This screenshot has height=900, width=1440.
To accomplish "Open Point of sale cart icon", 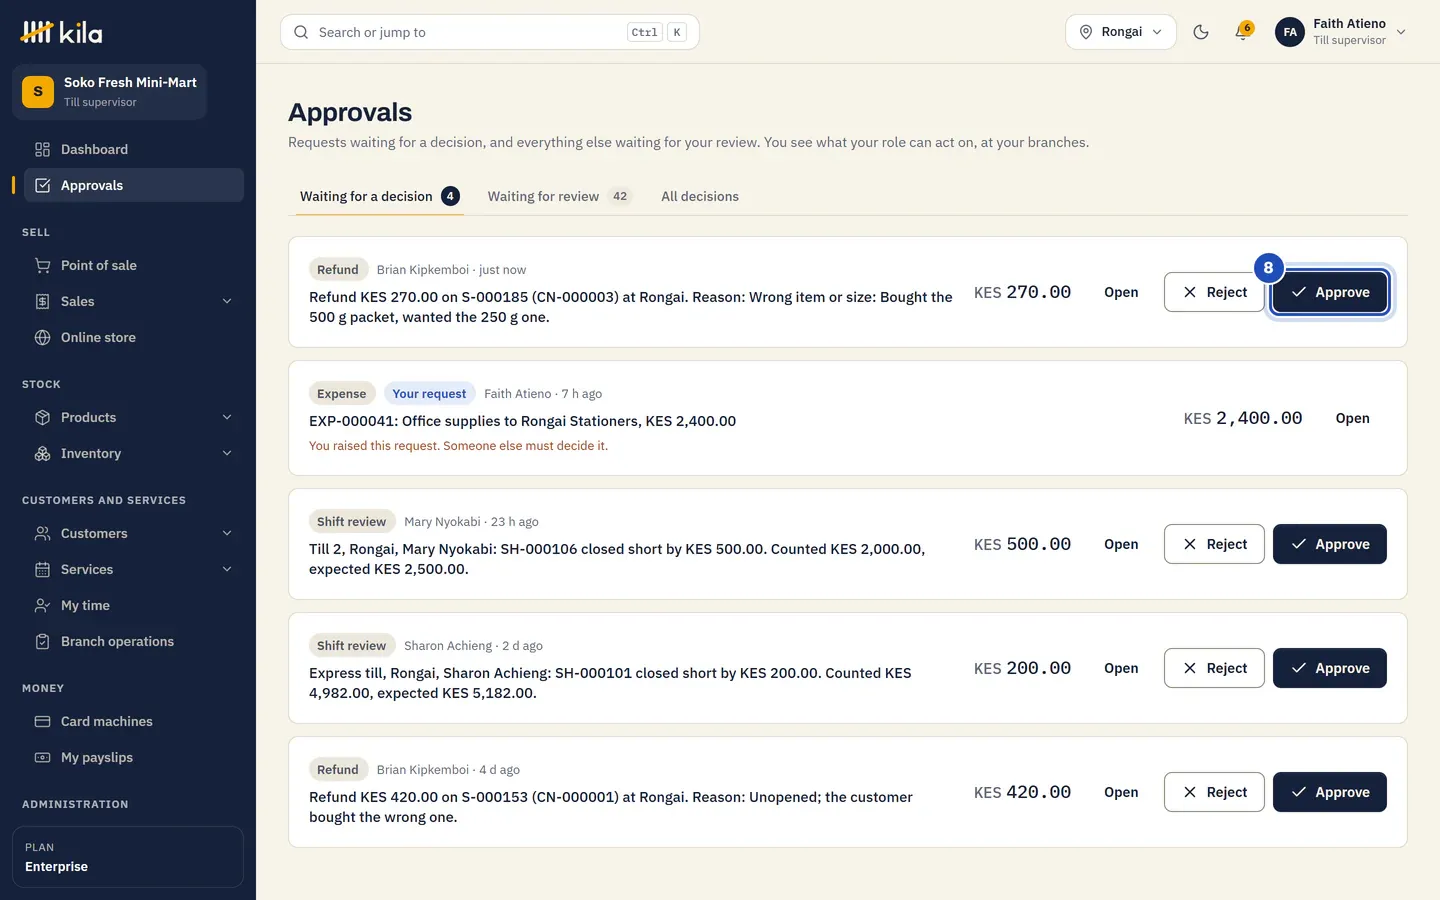I will [42, 265].
